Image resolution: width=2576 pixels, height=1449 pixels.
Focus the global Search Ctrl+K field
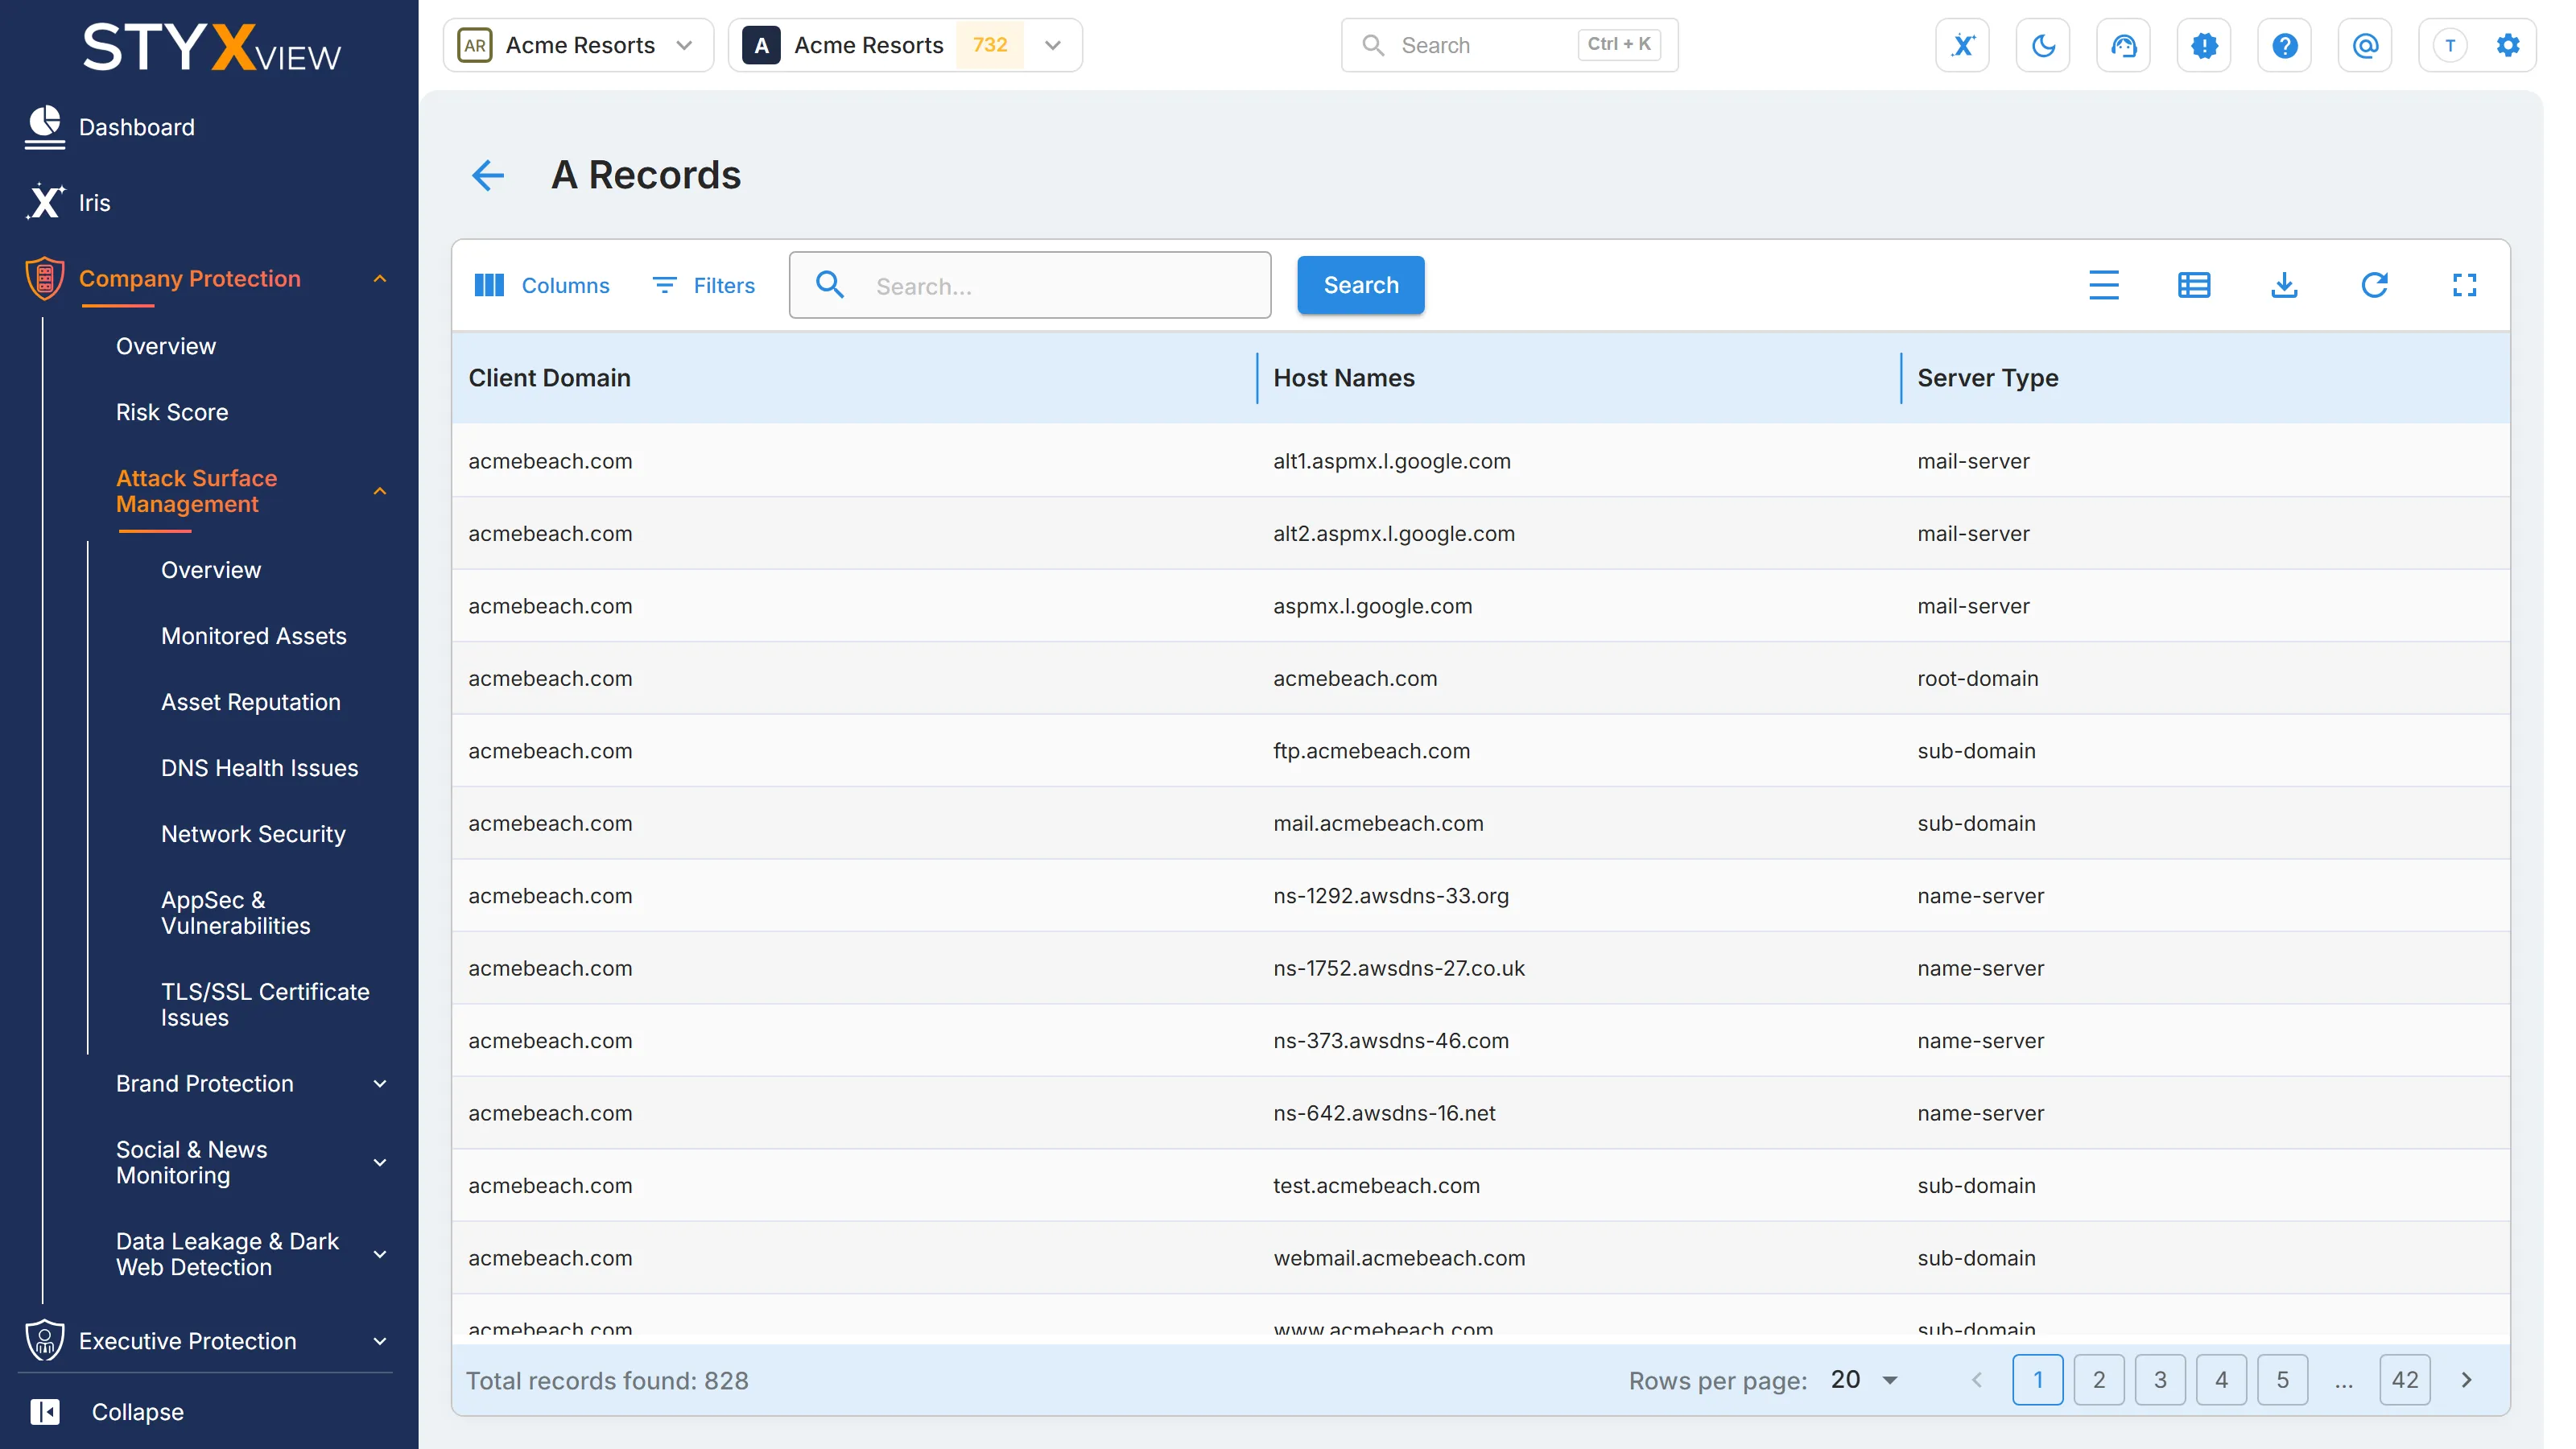point(1509,45)
